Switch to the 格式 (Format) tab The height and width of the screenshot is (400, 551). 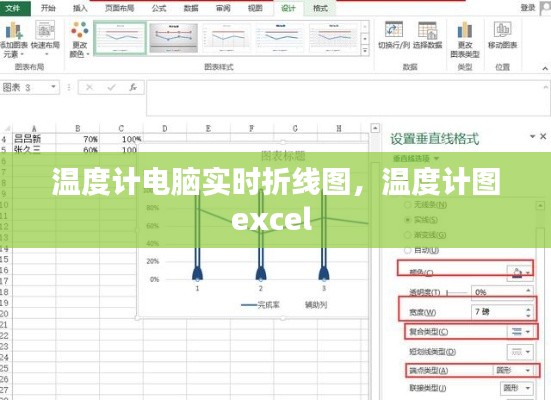click(x=320, y=8)
